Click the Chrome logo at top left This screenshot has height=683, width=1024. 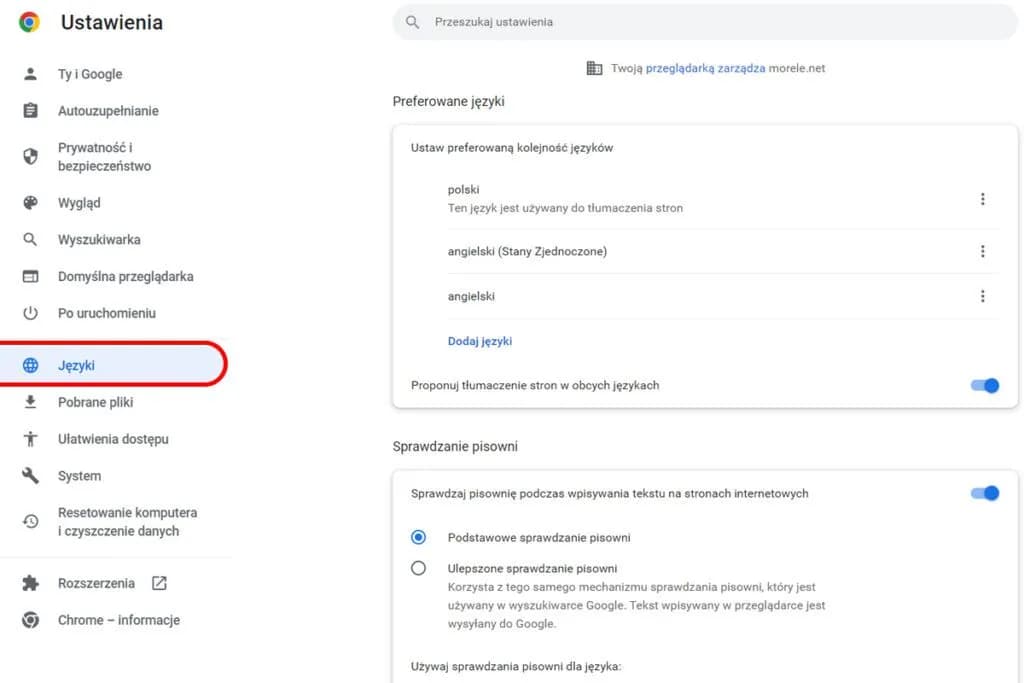click(x=27, y=20)
